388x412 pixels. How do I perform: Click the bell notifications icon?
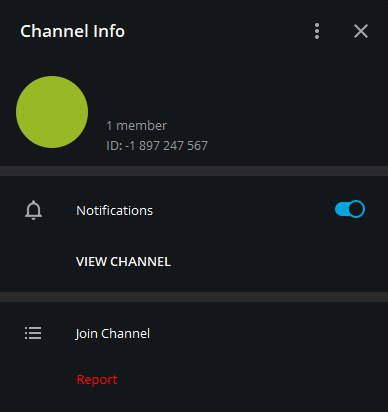click(x=33, y=210)
